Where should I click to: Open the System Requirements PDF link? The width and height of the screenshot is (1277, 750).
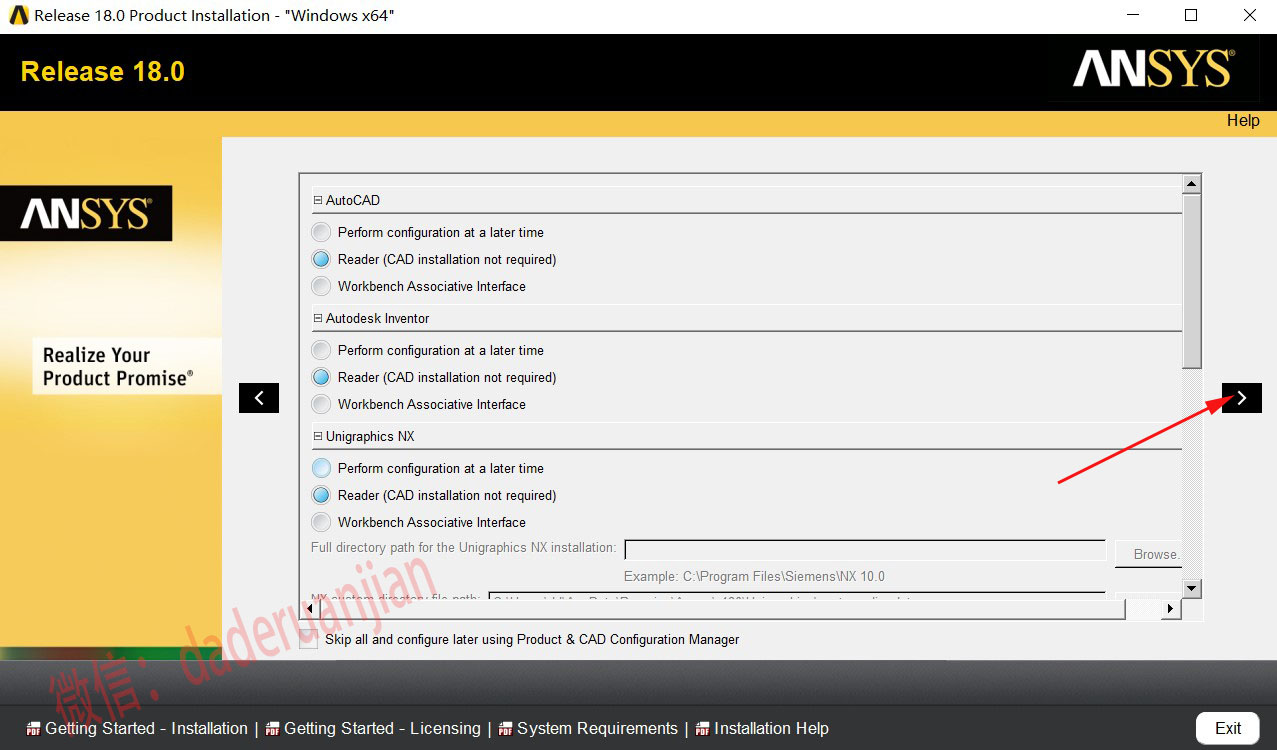coord(597,728)
